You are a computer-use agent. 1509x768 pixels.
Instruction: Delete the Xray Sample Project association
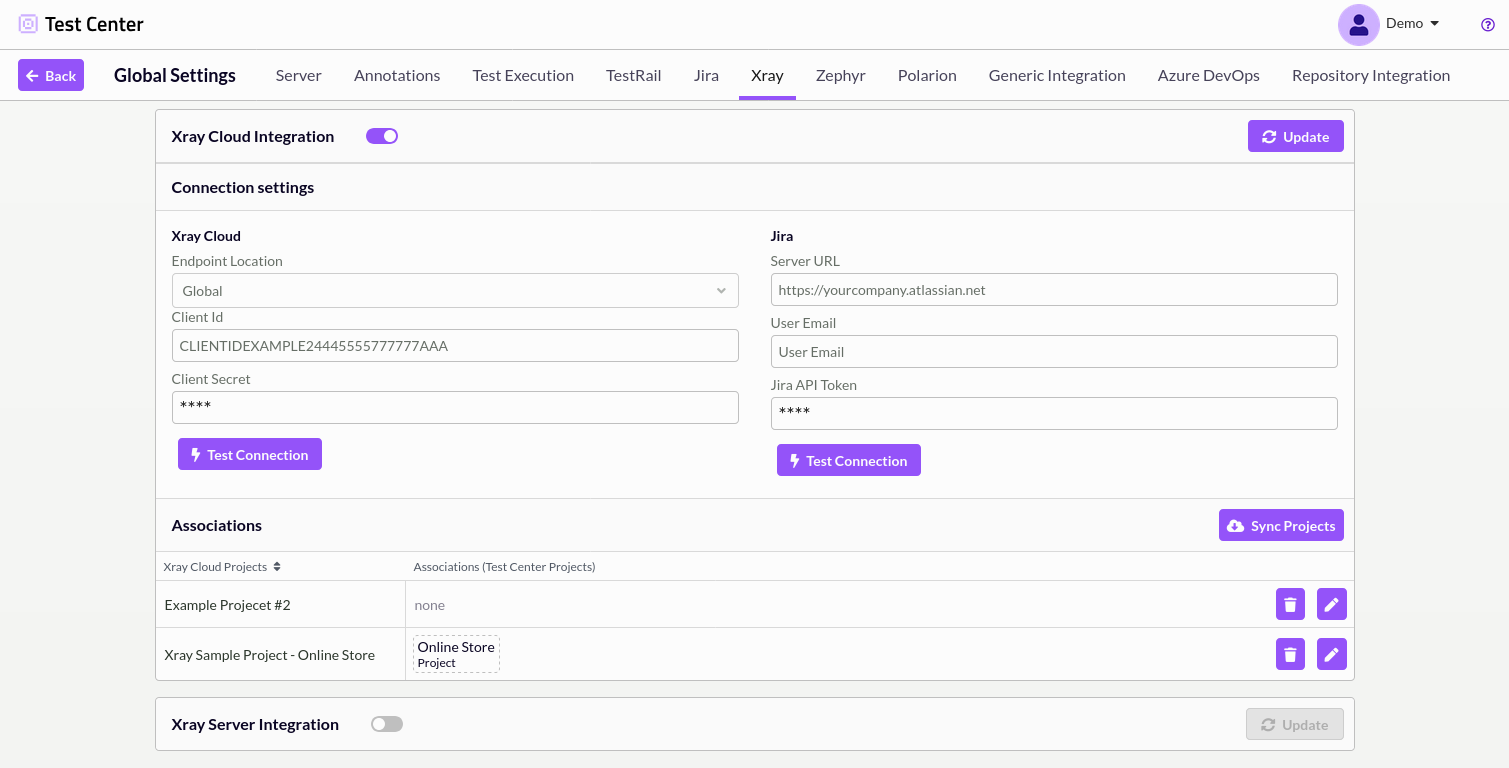(1290, 654)
